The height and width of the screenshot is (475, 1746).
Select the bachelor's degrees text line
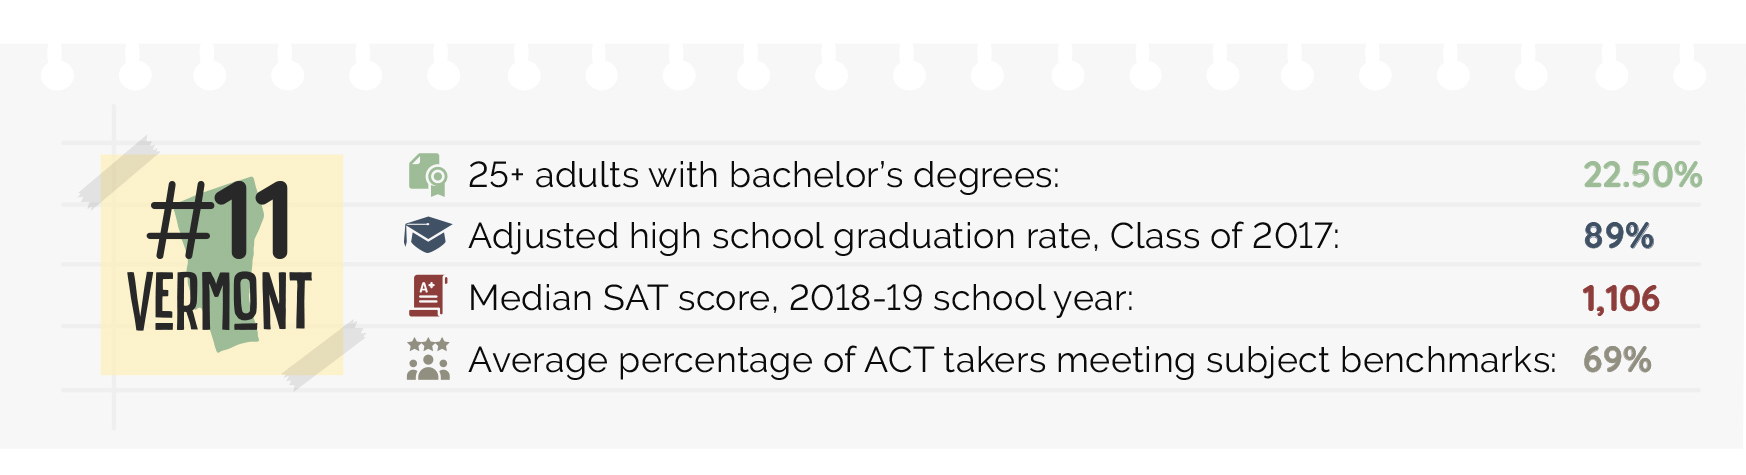click(764, 175)
